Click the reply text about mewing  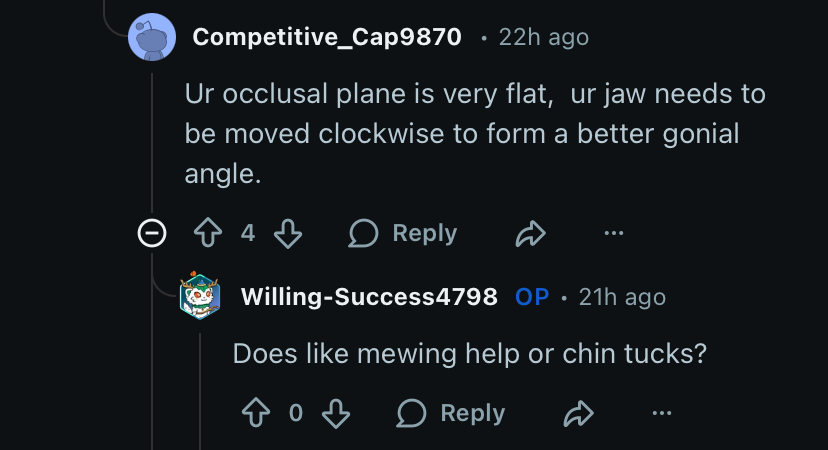[470, 354]
